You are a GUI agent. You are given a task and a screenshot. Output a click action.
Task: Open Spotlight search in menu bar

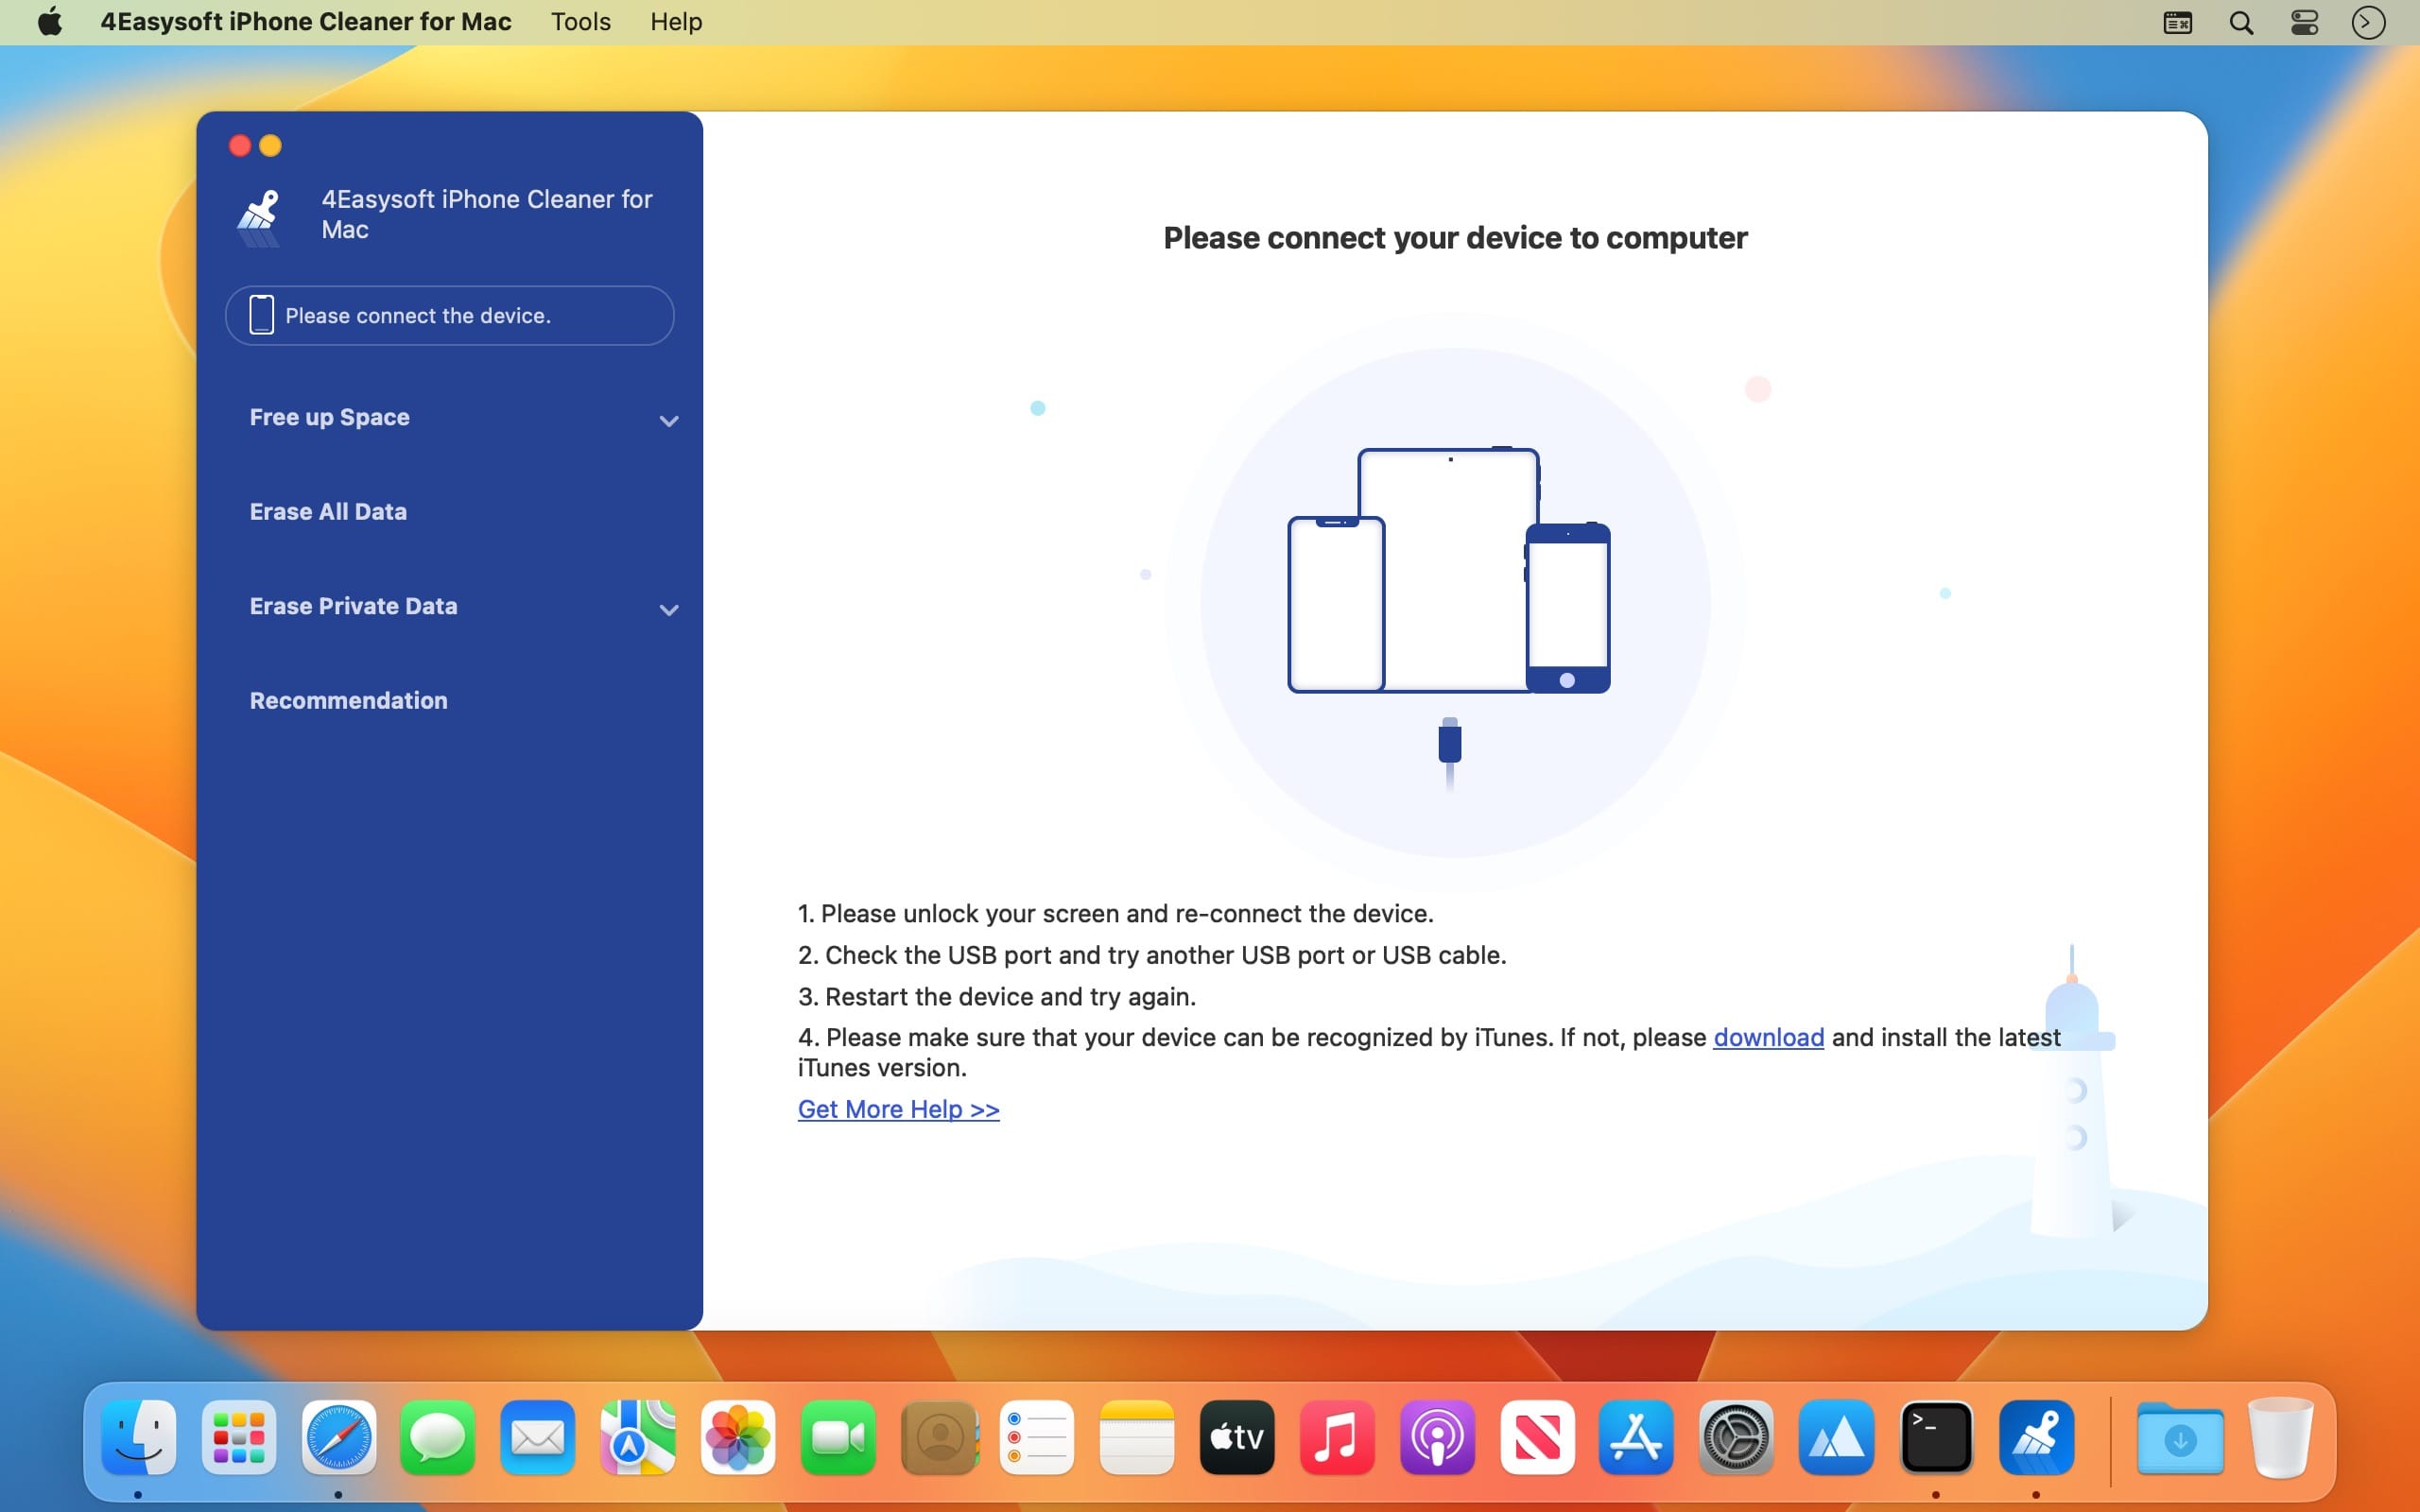2241,22
